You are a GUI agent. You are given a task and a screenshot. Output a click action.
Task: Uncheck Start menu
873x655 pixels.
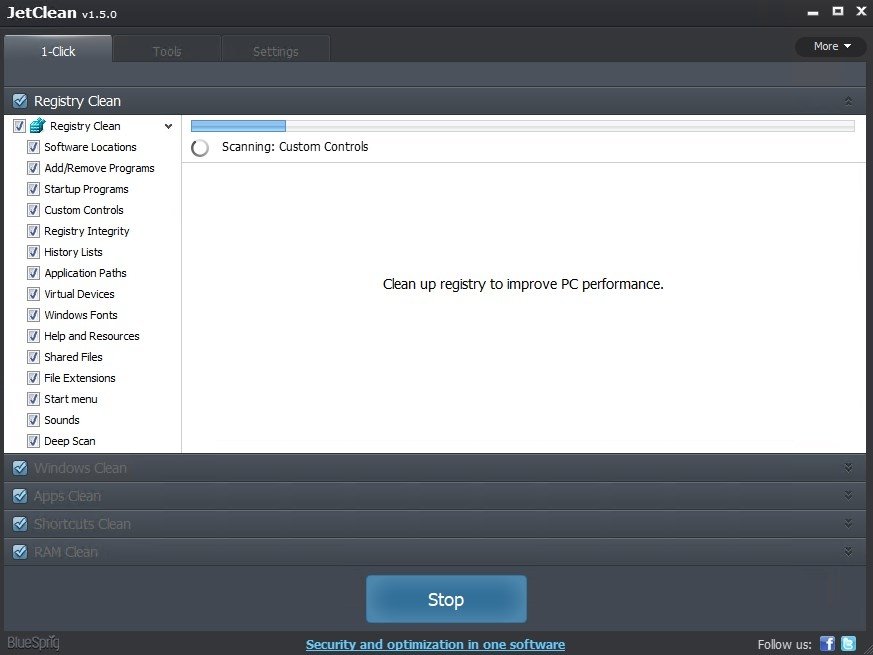point(33,399)
